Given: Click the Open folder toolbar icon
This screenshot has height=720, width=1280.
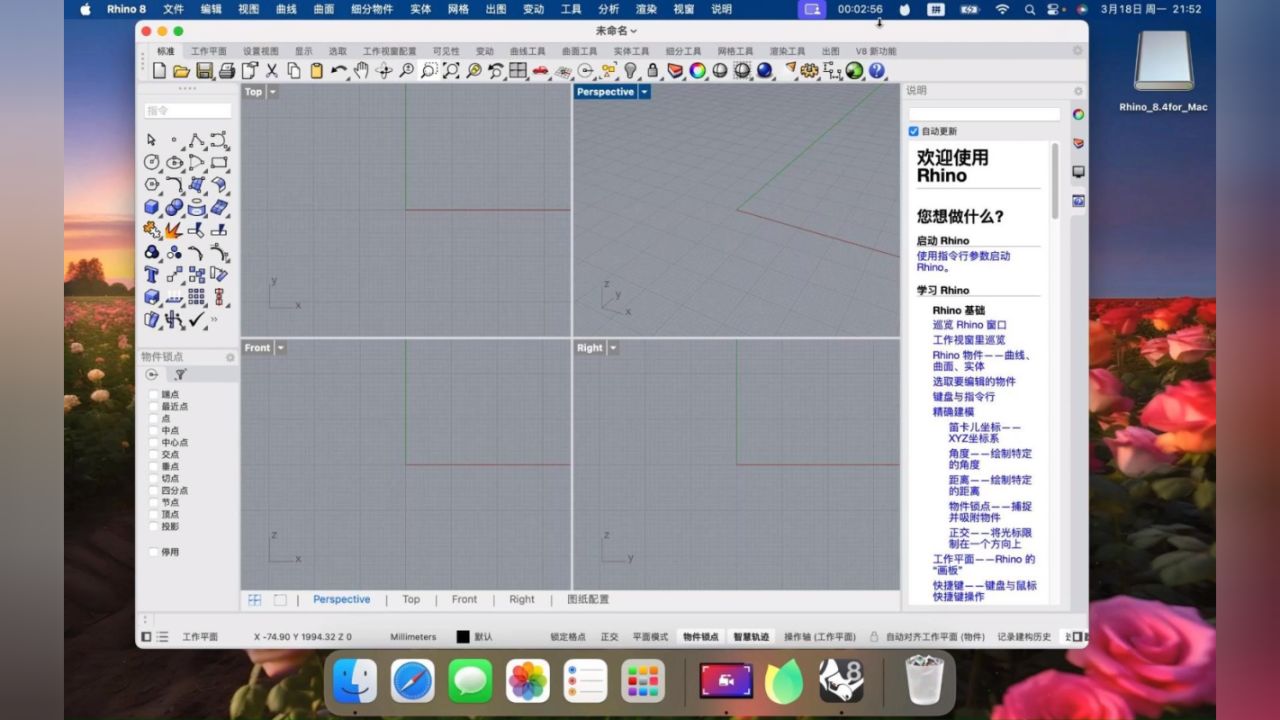Looking at the screenshot, I should point(181,70).
